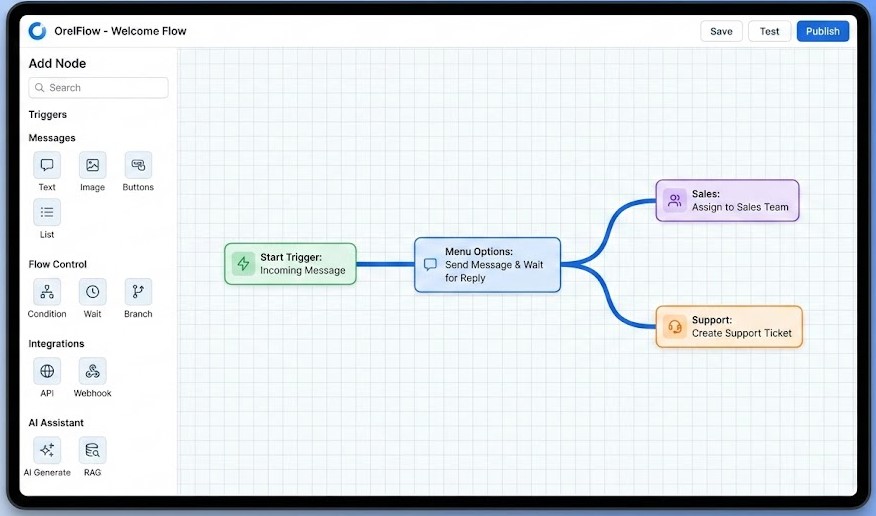This screenshot has height=516, width=876.
Task: Select the Image message node icon
Action: click(92, 166)
